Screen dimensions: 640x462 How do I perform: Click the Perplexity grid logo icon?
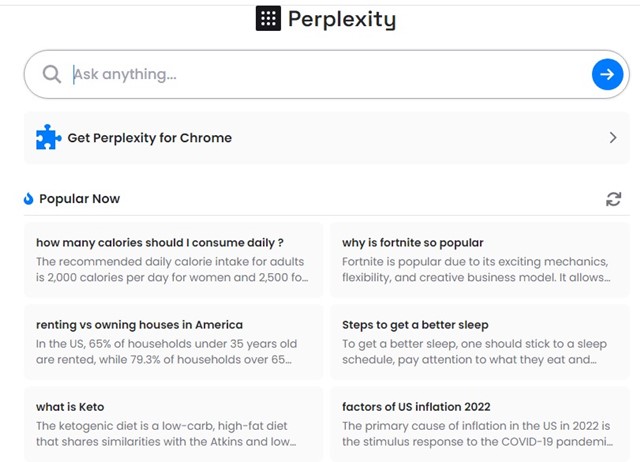[268, 18]
